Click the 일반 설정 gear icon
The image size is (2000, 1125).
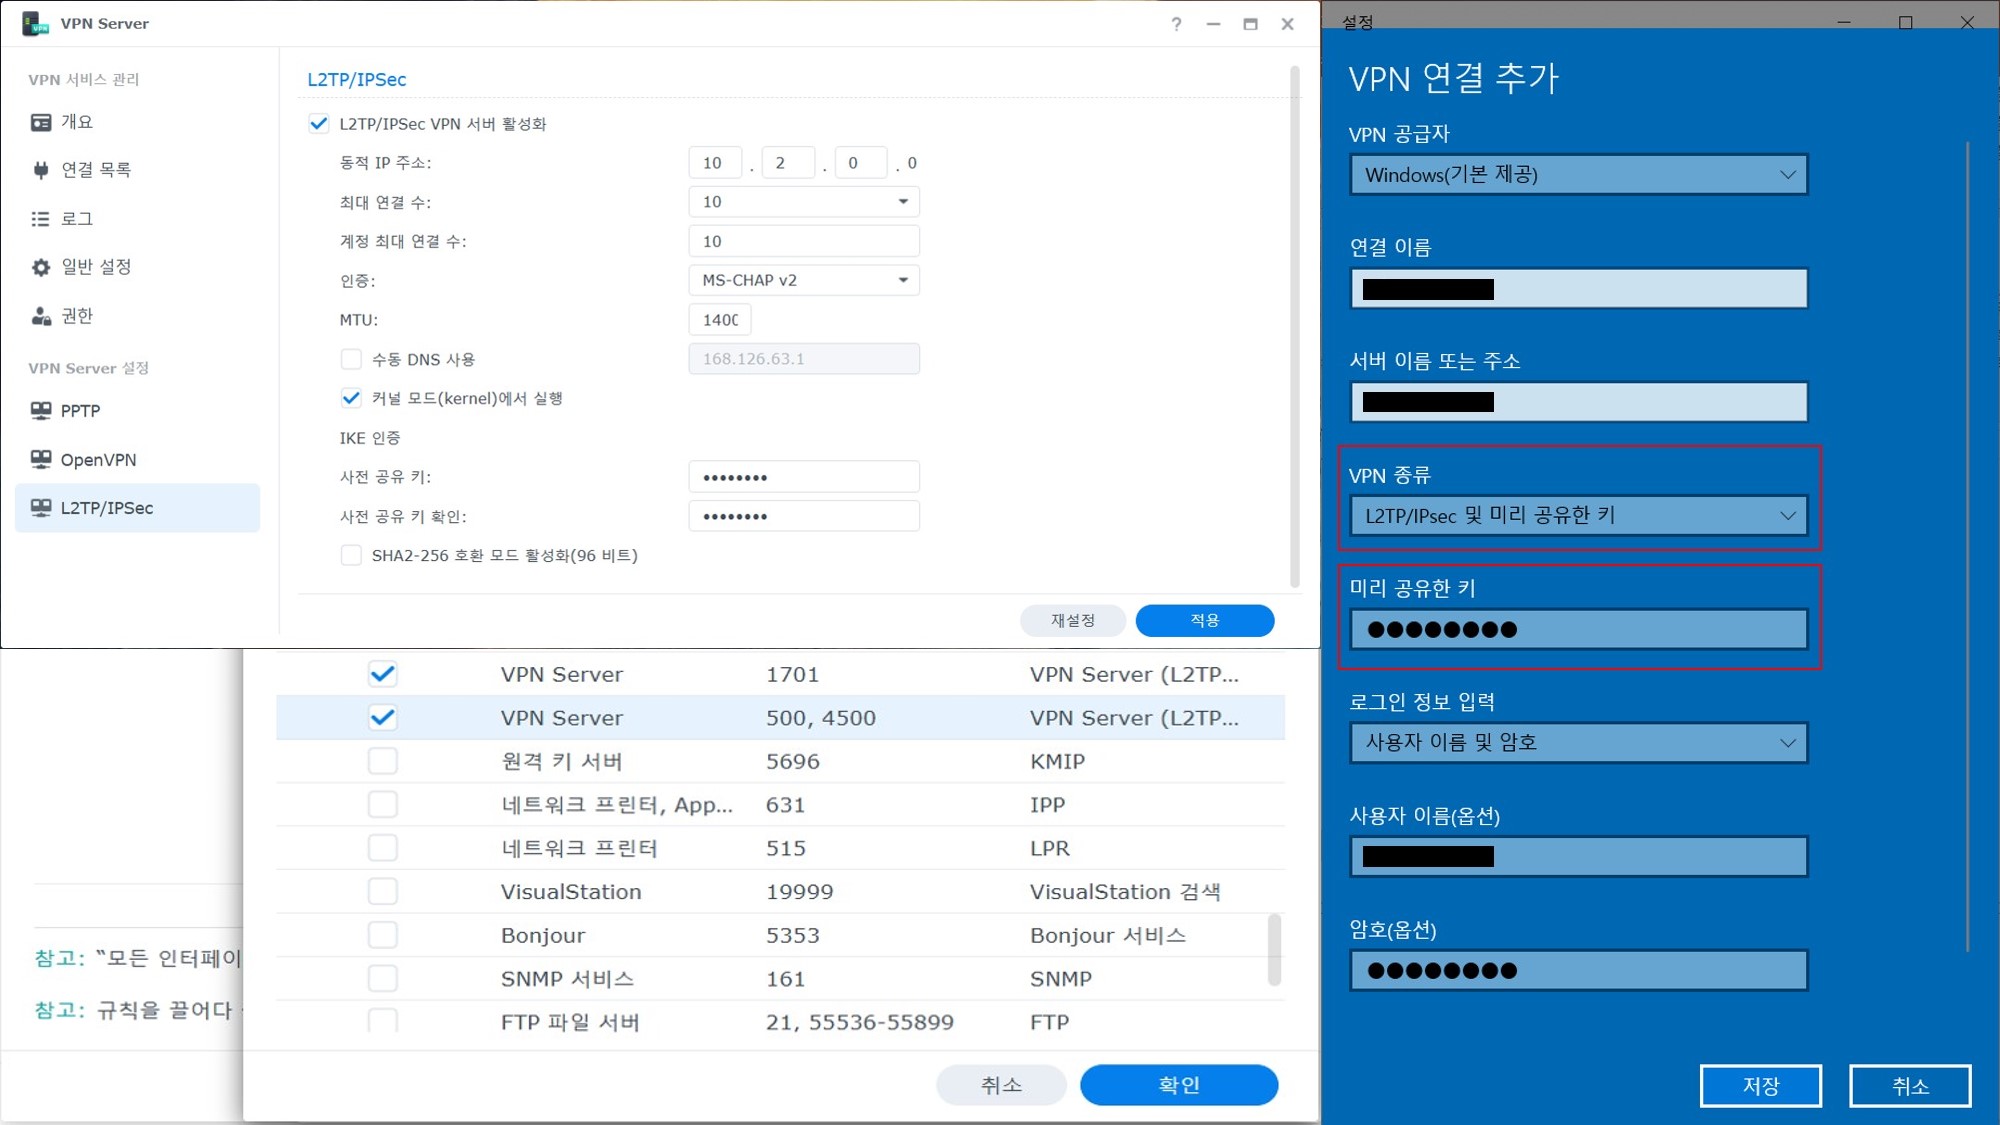tap(41, 267)
